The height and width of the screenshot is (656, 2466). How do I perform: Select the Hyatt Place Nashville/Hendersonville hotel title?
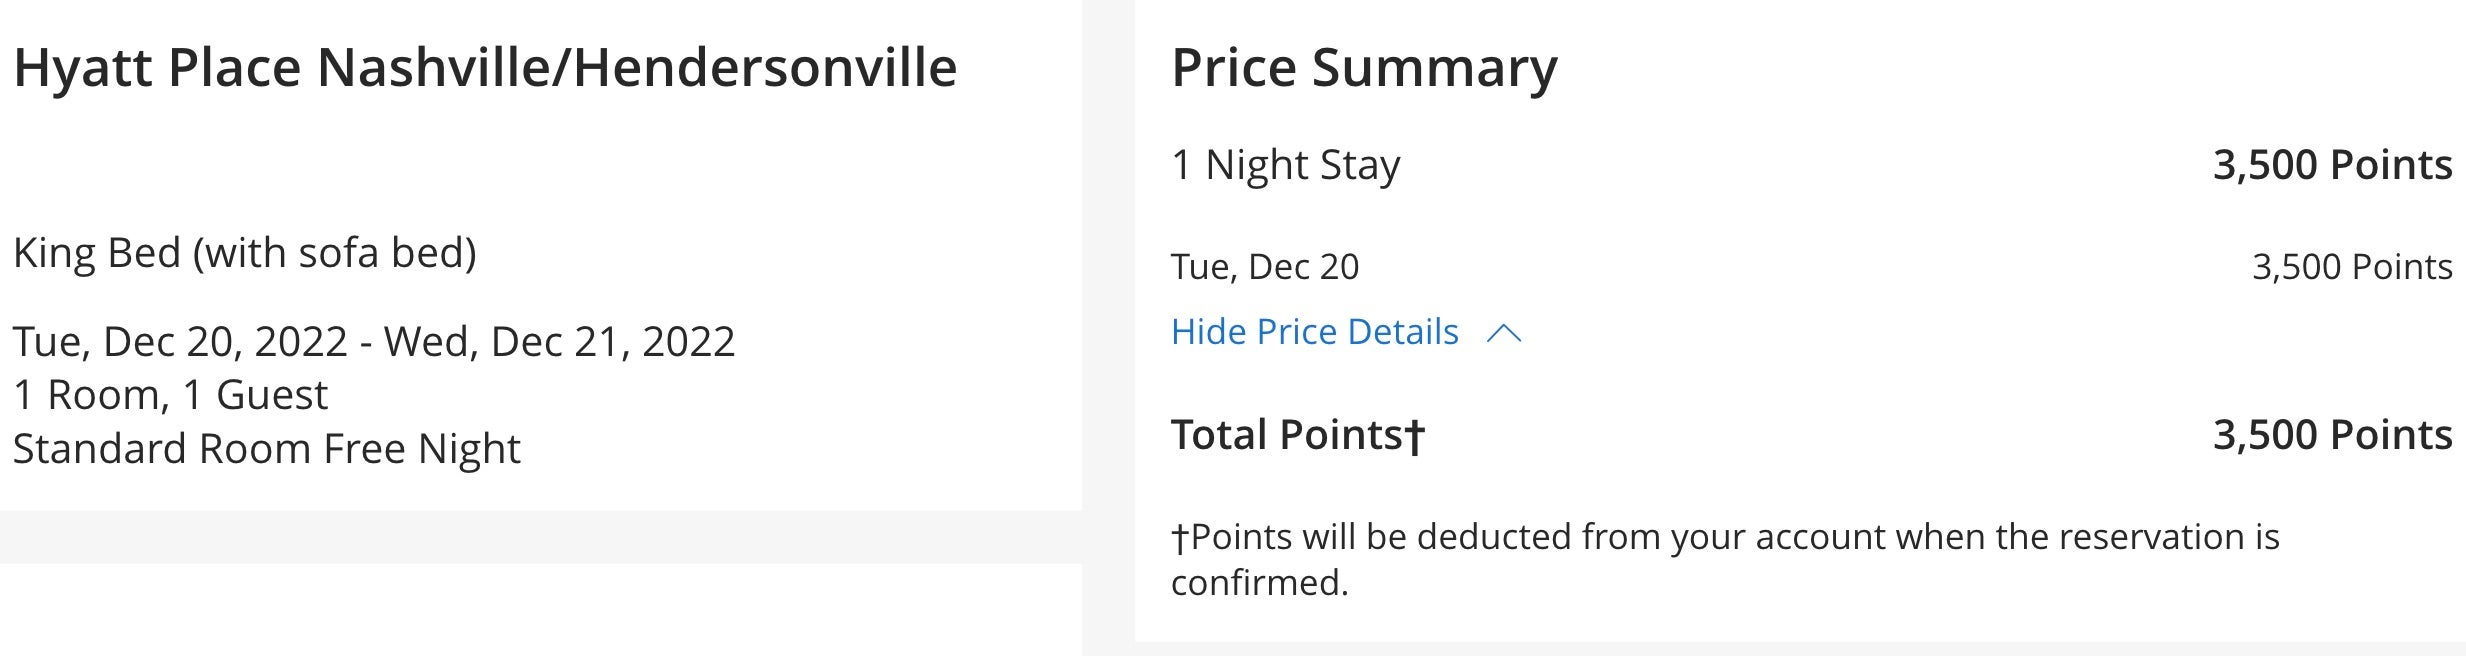pos(485,68)
